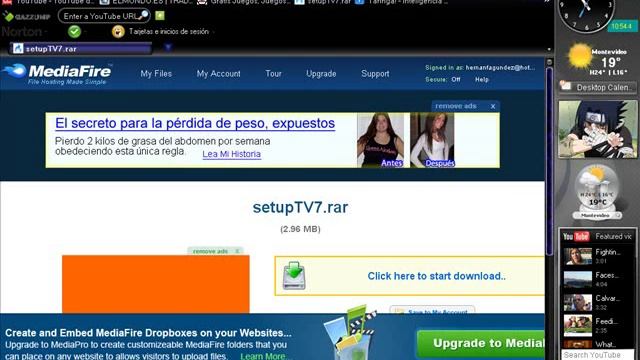The image size is (640, 360).
Task: Open the 'Feedi...' YouTube video thumbnail
Action: click(578, 325)
